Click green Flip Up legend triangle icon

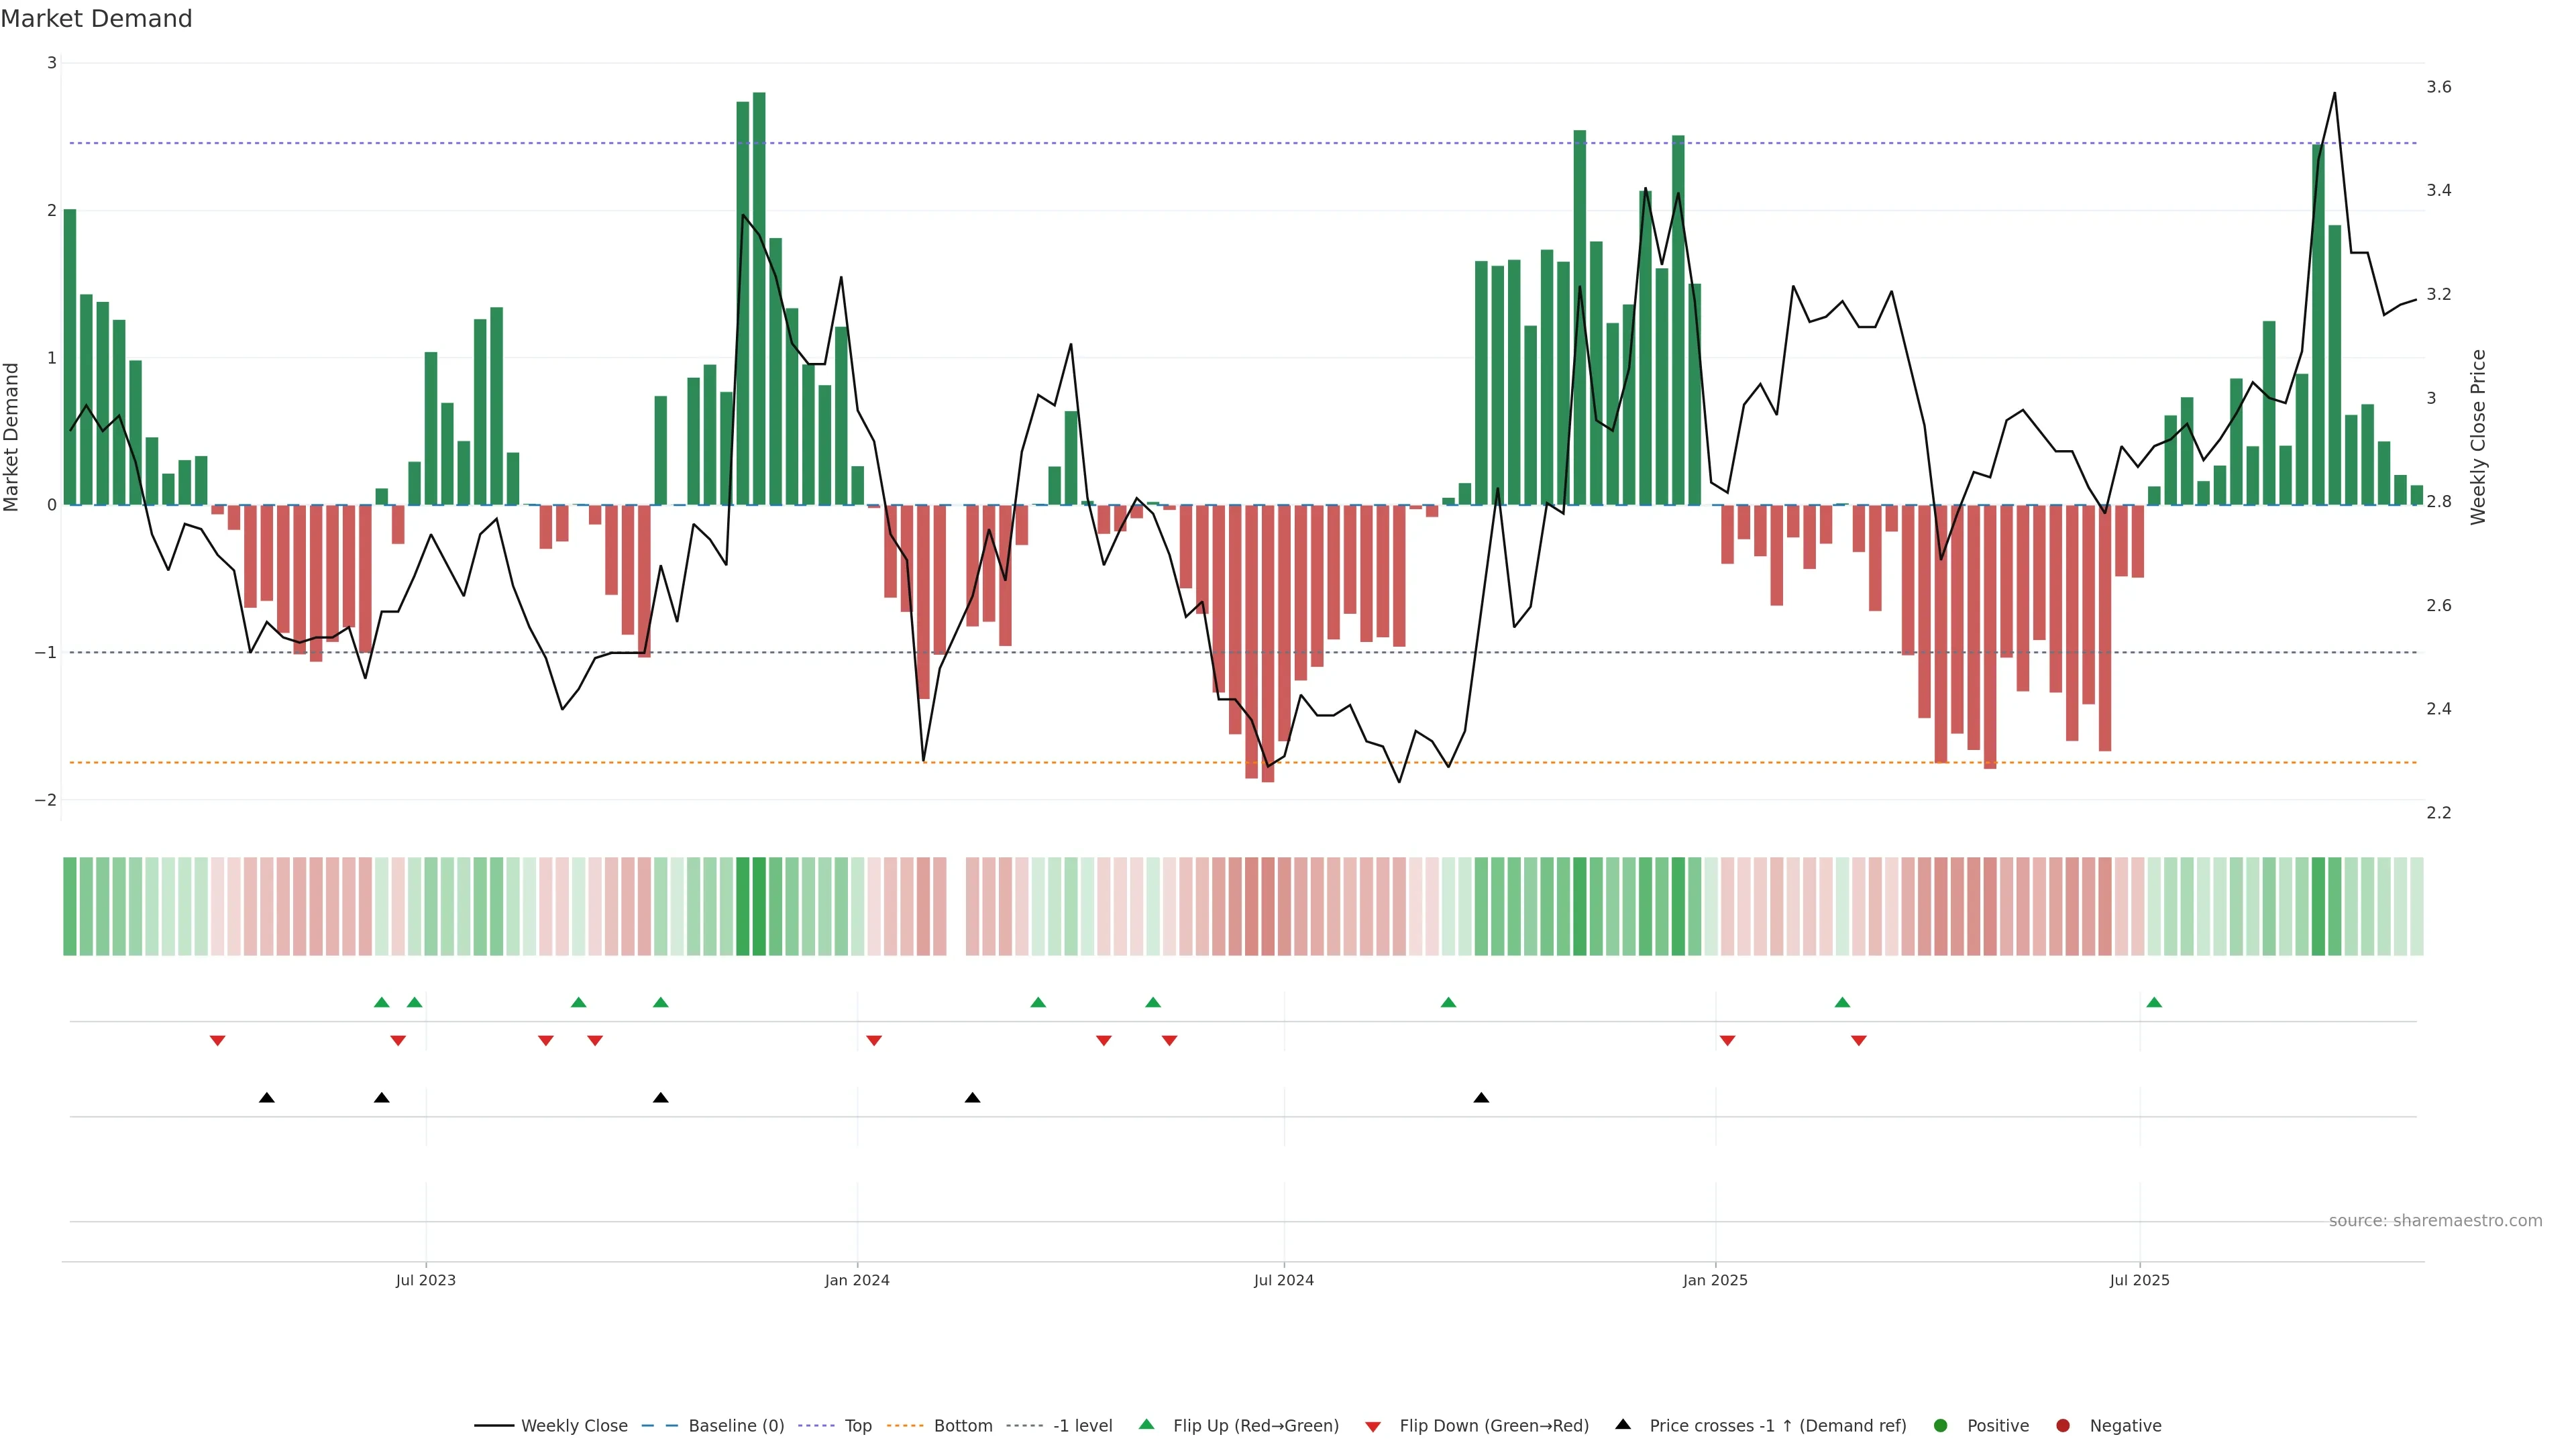pyautogui.click(x=1147, y=1424)
